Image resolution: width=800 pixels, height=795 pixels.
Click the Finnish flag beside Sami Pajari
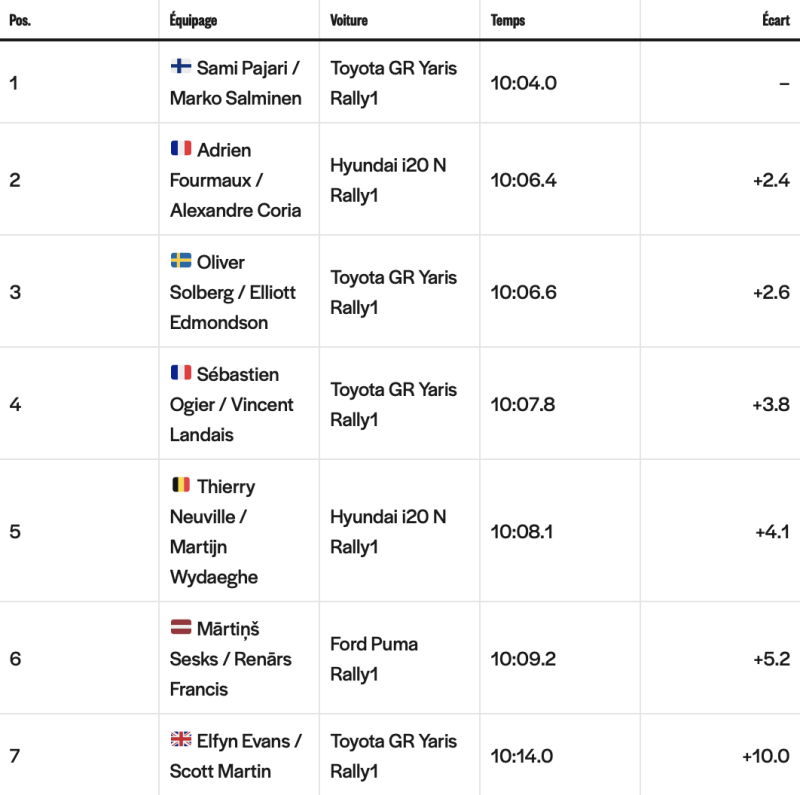pos(181,66)
